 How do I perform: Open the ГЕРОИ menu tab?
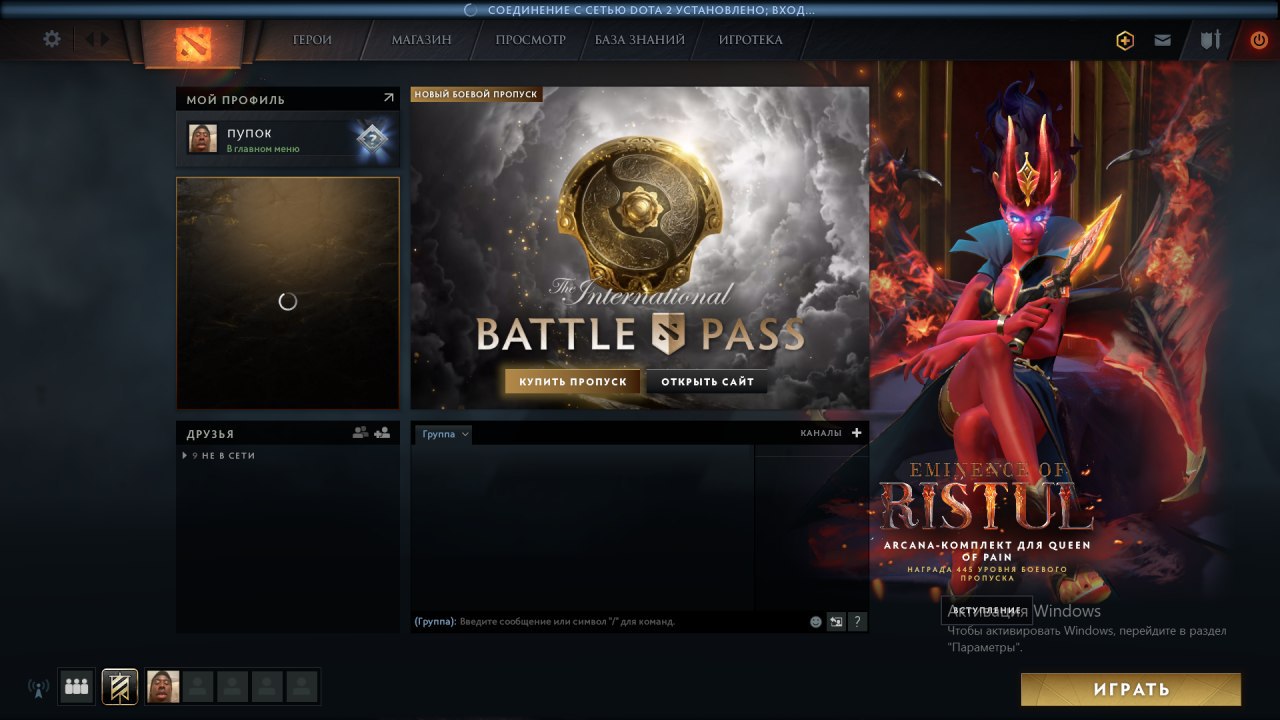(312, 40)
